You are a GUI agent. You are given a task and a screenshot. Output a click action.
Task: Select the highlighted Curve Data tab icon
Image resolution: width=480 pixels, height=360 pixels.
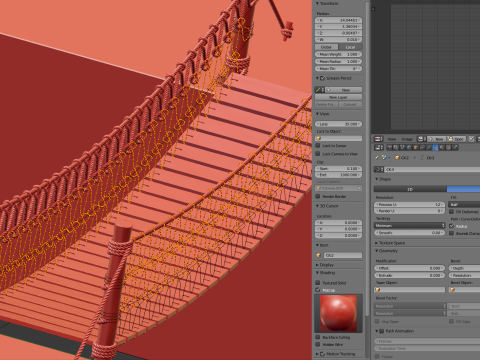tap(435, 147)
